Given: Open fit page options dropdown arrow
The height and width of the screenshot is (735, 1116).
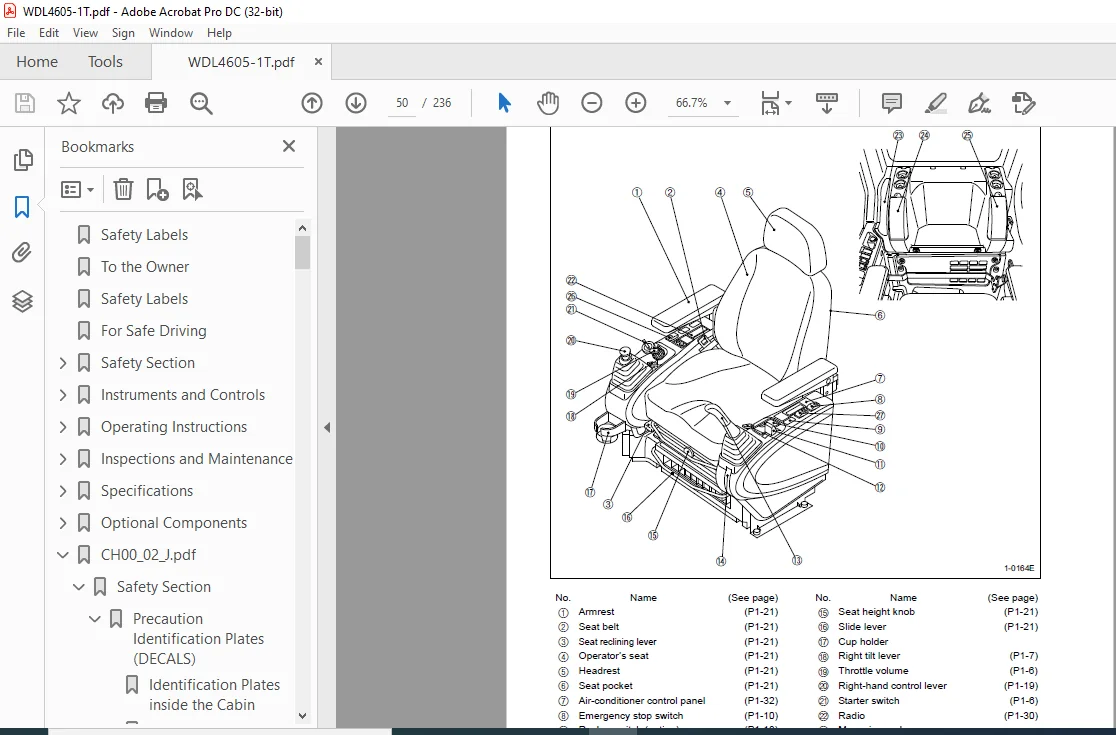Looking at the screenshot, I should [x=788, y=103].
